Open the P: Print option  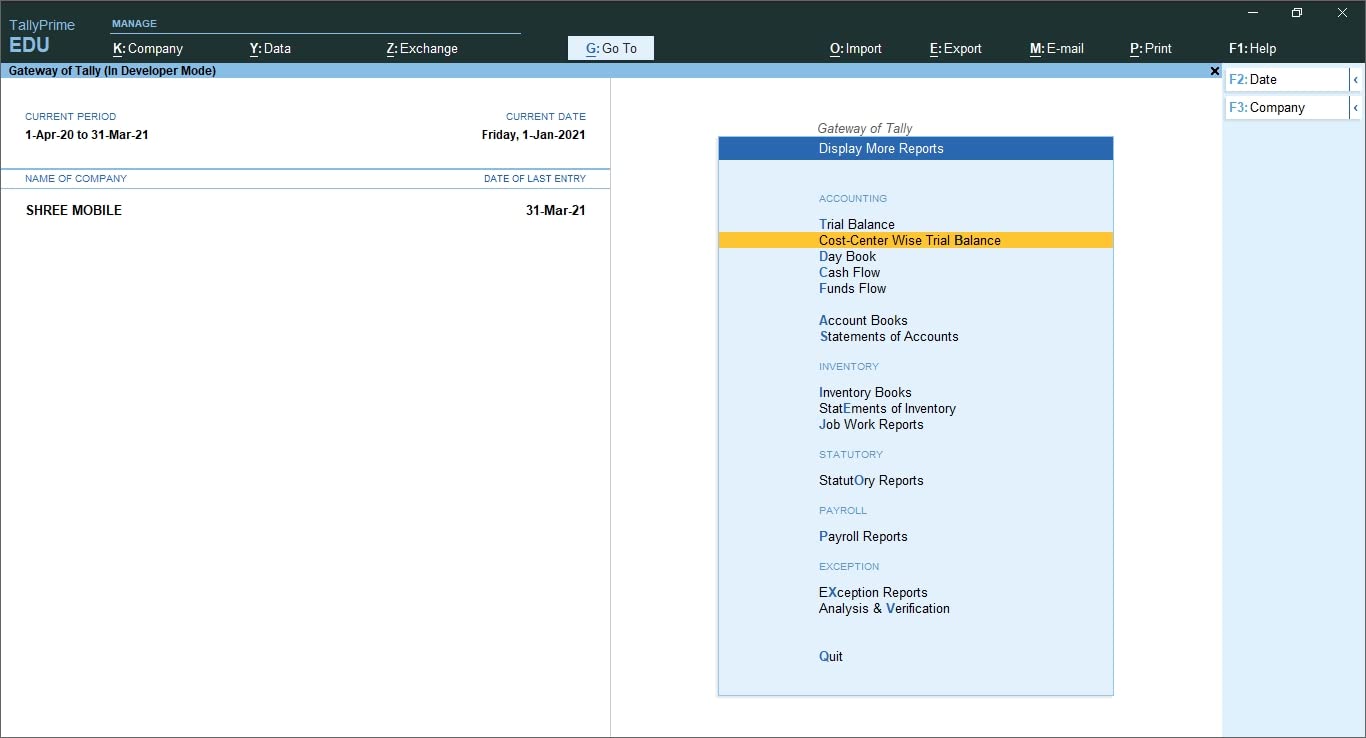[x=1151, y=47]
